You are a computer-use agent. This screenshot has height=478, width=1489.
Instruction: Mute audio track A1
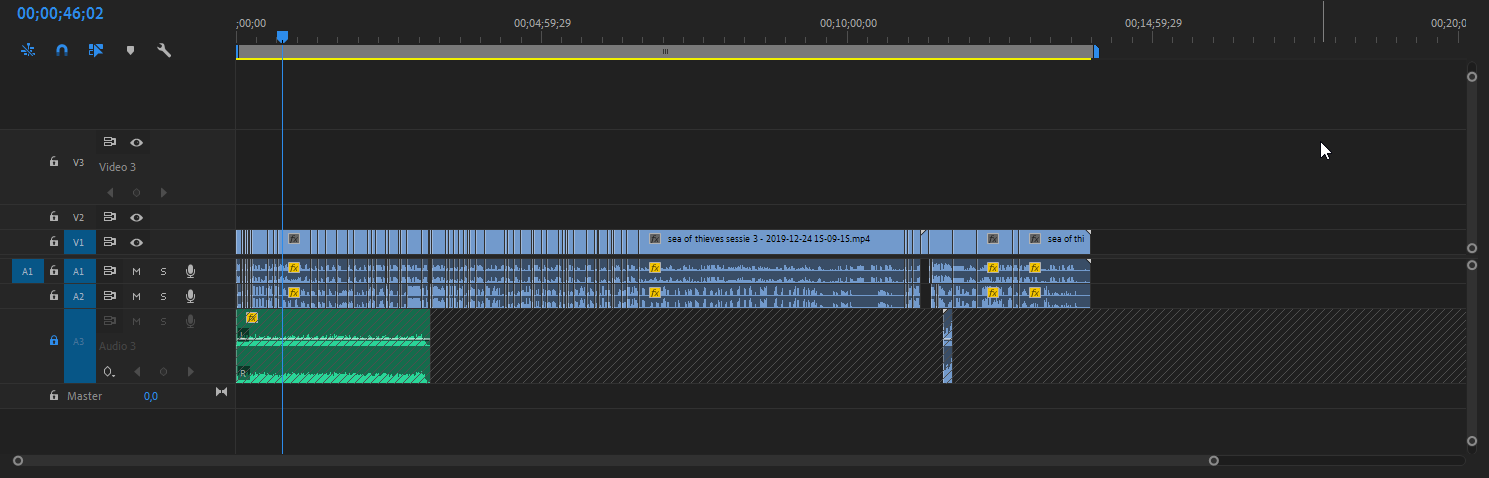(x=136, y=271)
